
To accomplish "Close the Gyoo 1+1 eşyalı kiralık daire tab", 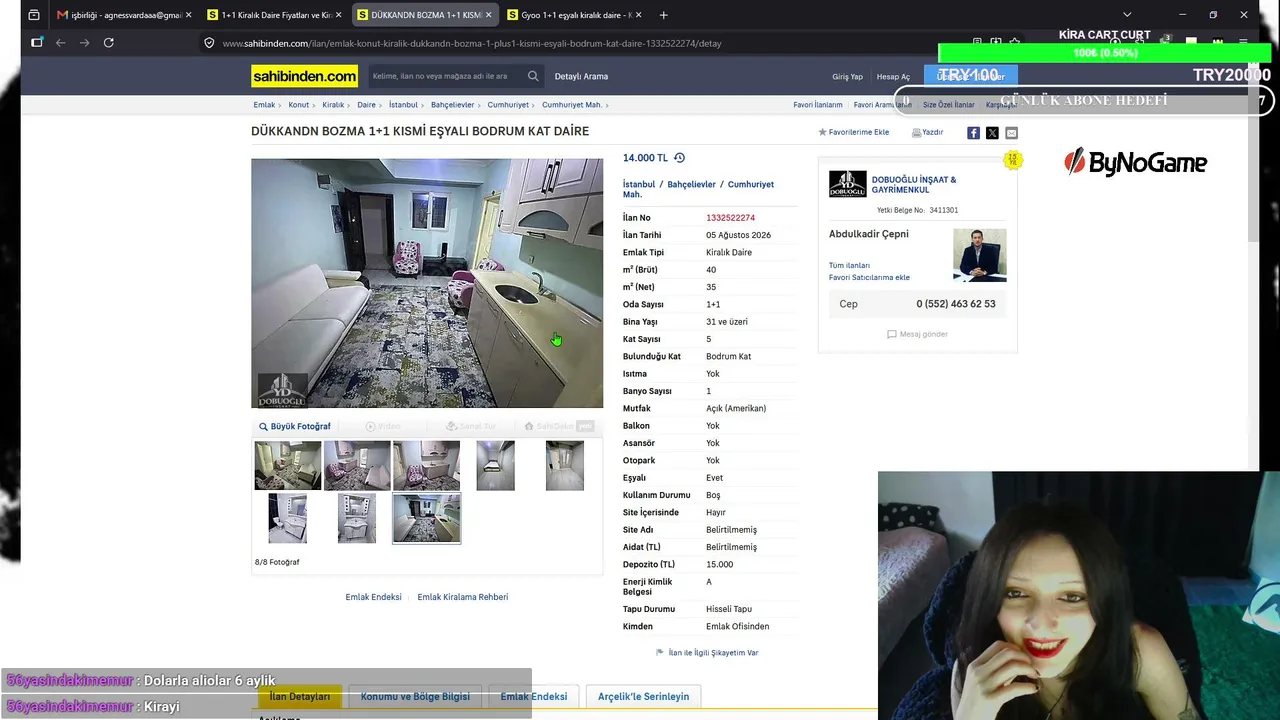I will pos(638,15).
